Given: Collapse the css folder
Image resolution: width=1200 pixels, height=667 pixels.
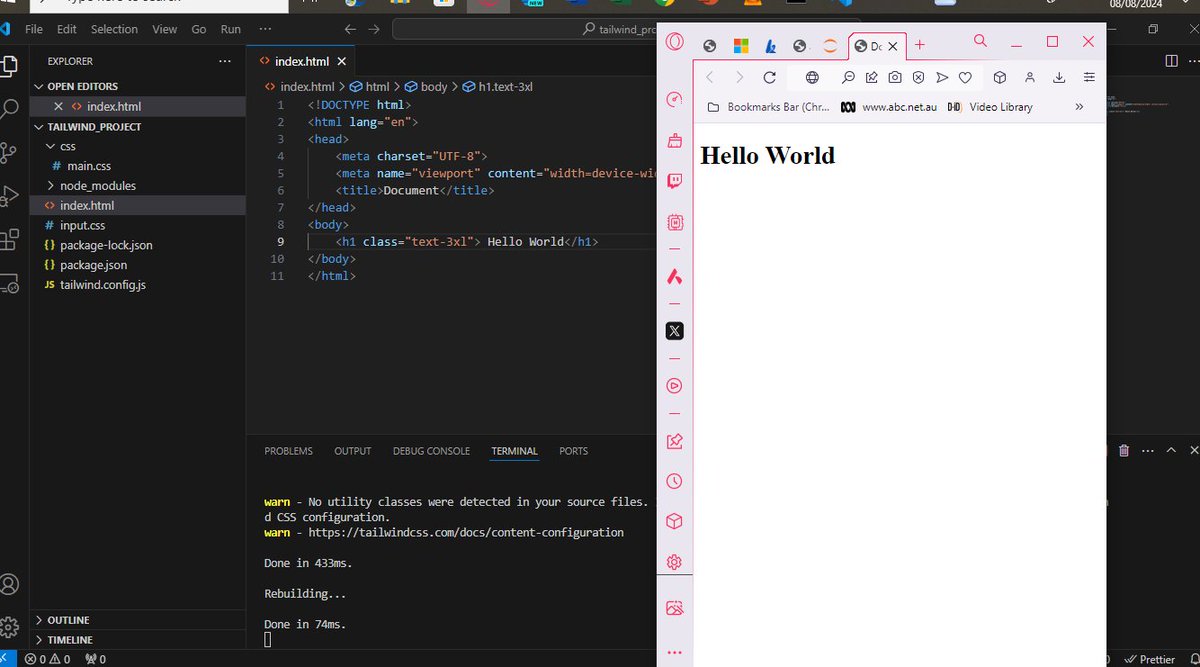Looking at the screenshot, I should click(52, 146).
